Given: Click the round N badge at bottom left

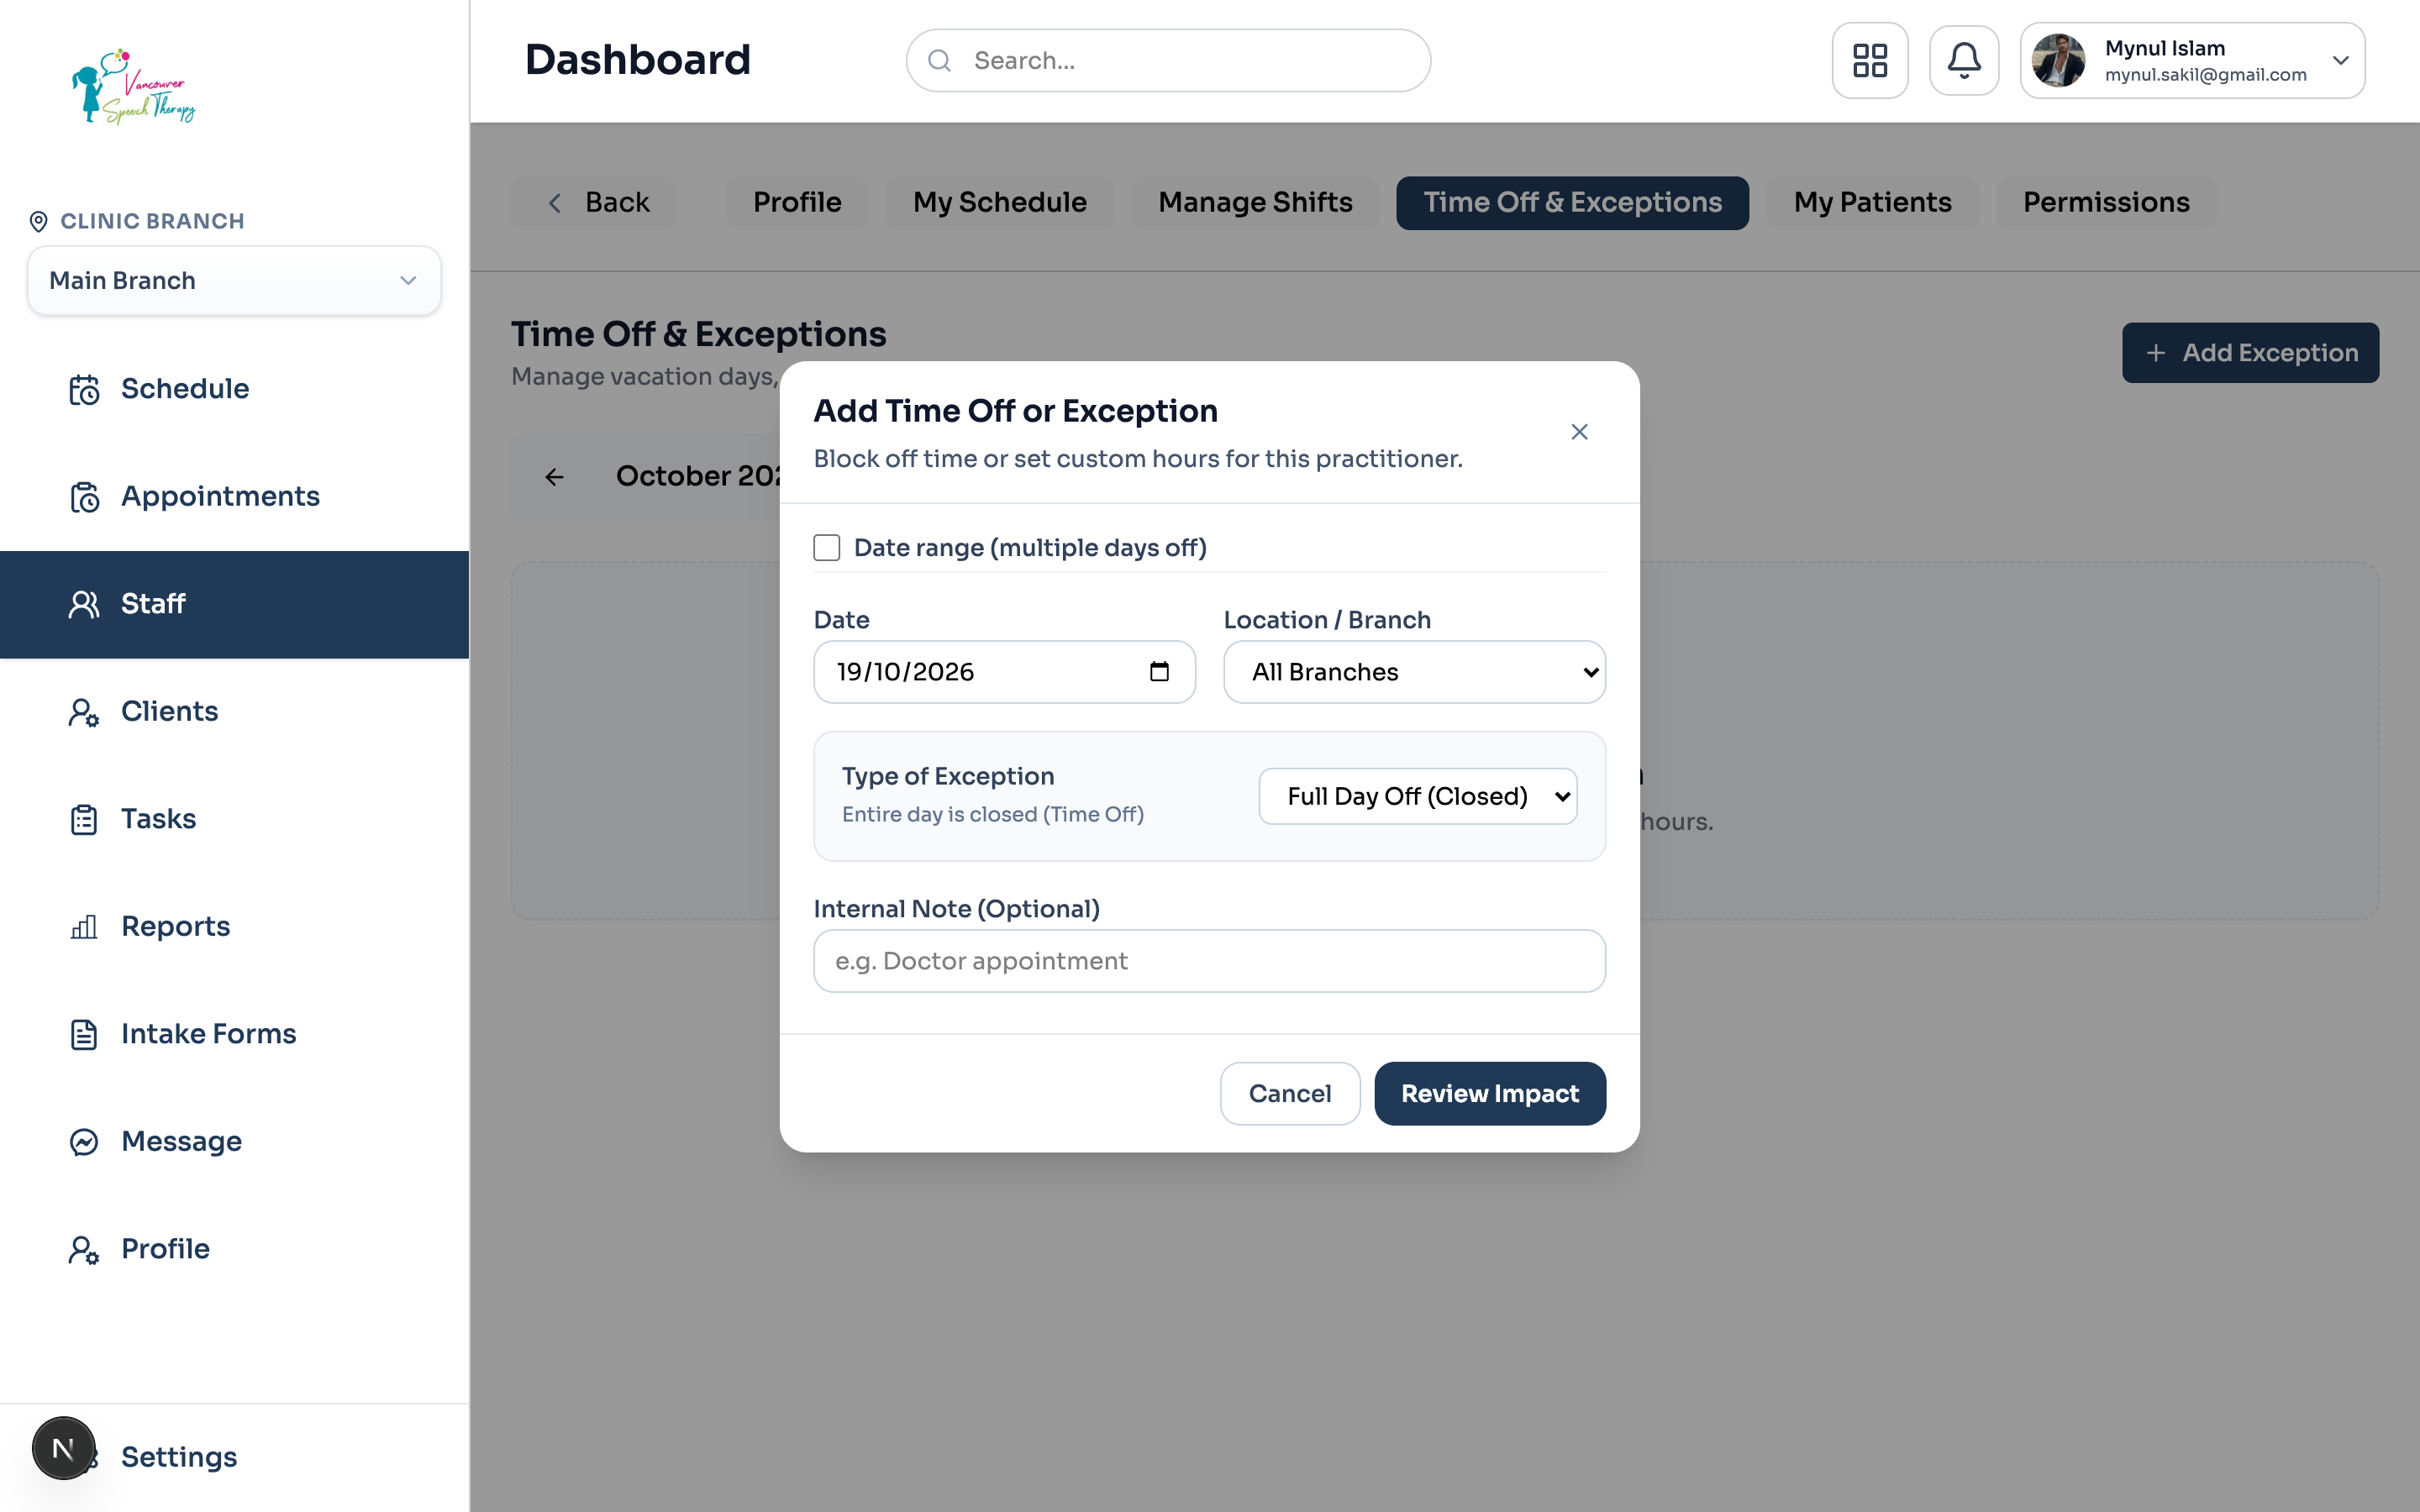Looking at the screenshot, I should point(63,1448).
